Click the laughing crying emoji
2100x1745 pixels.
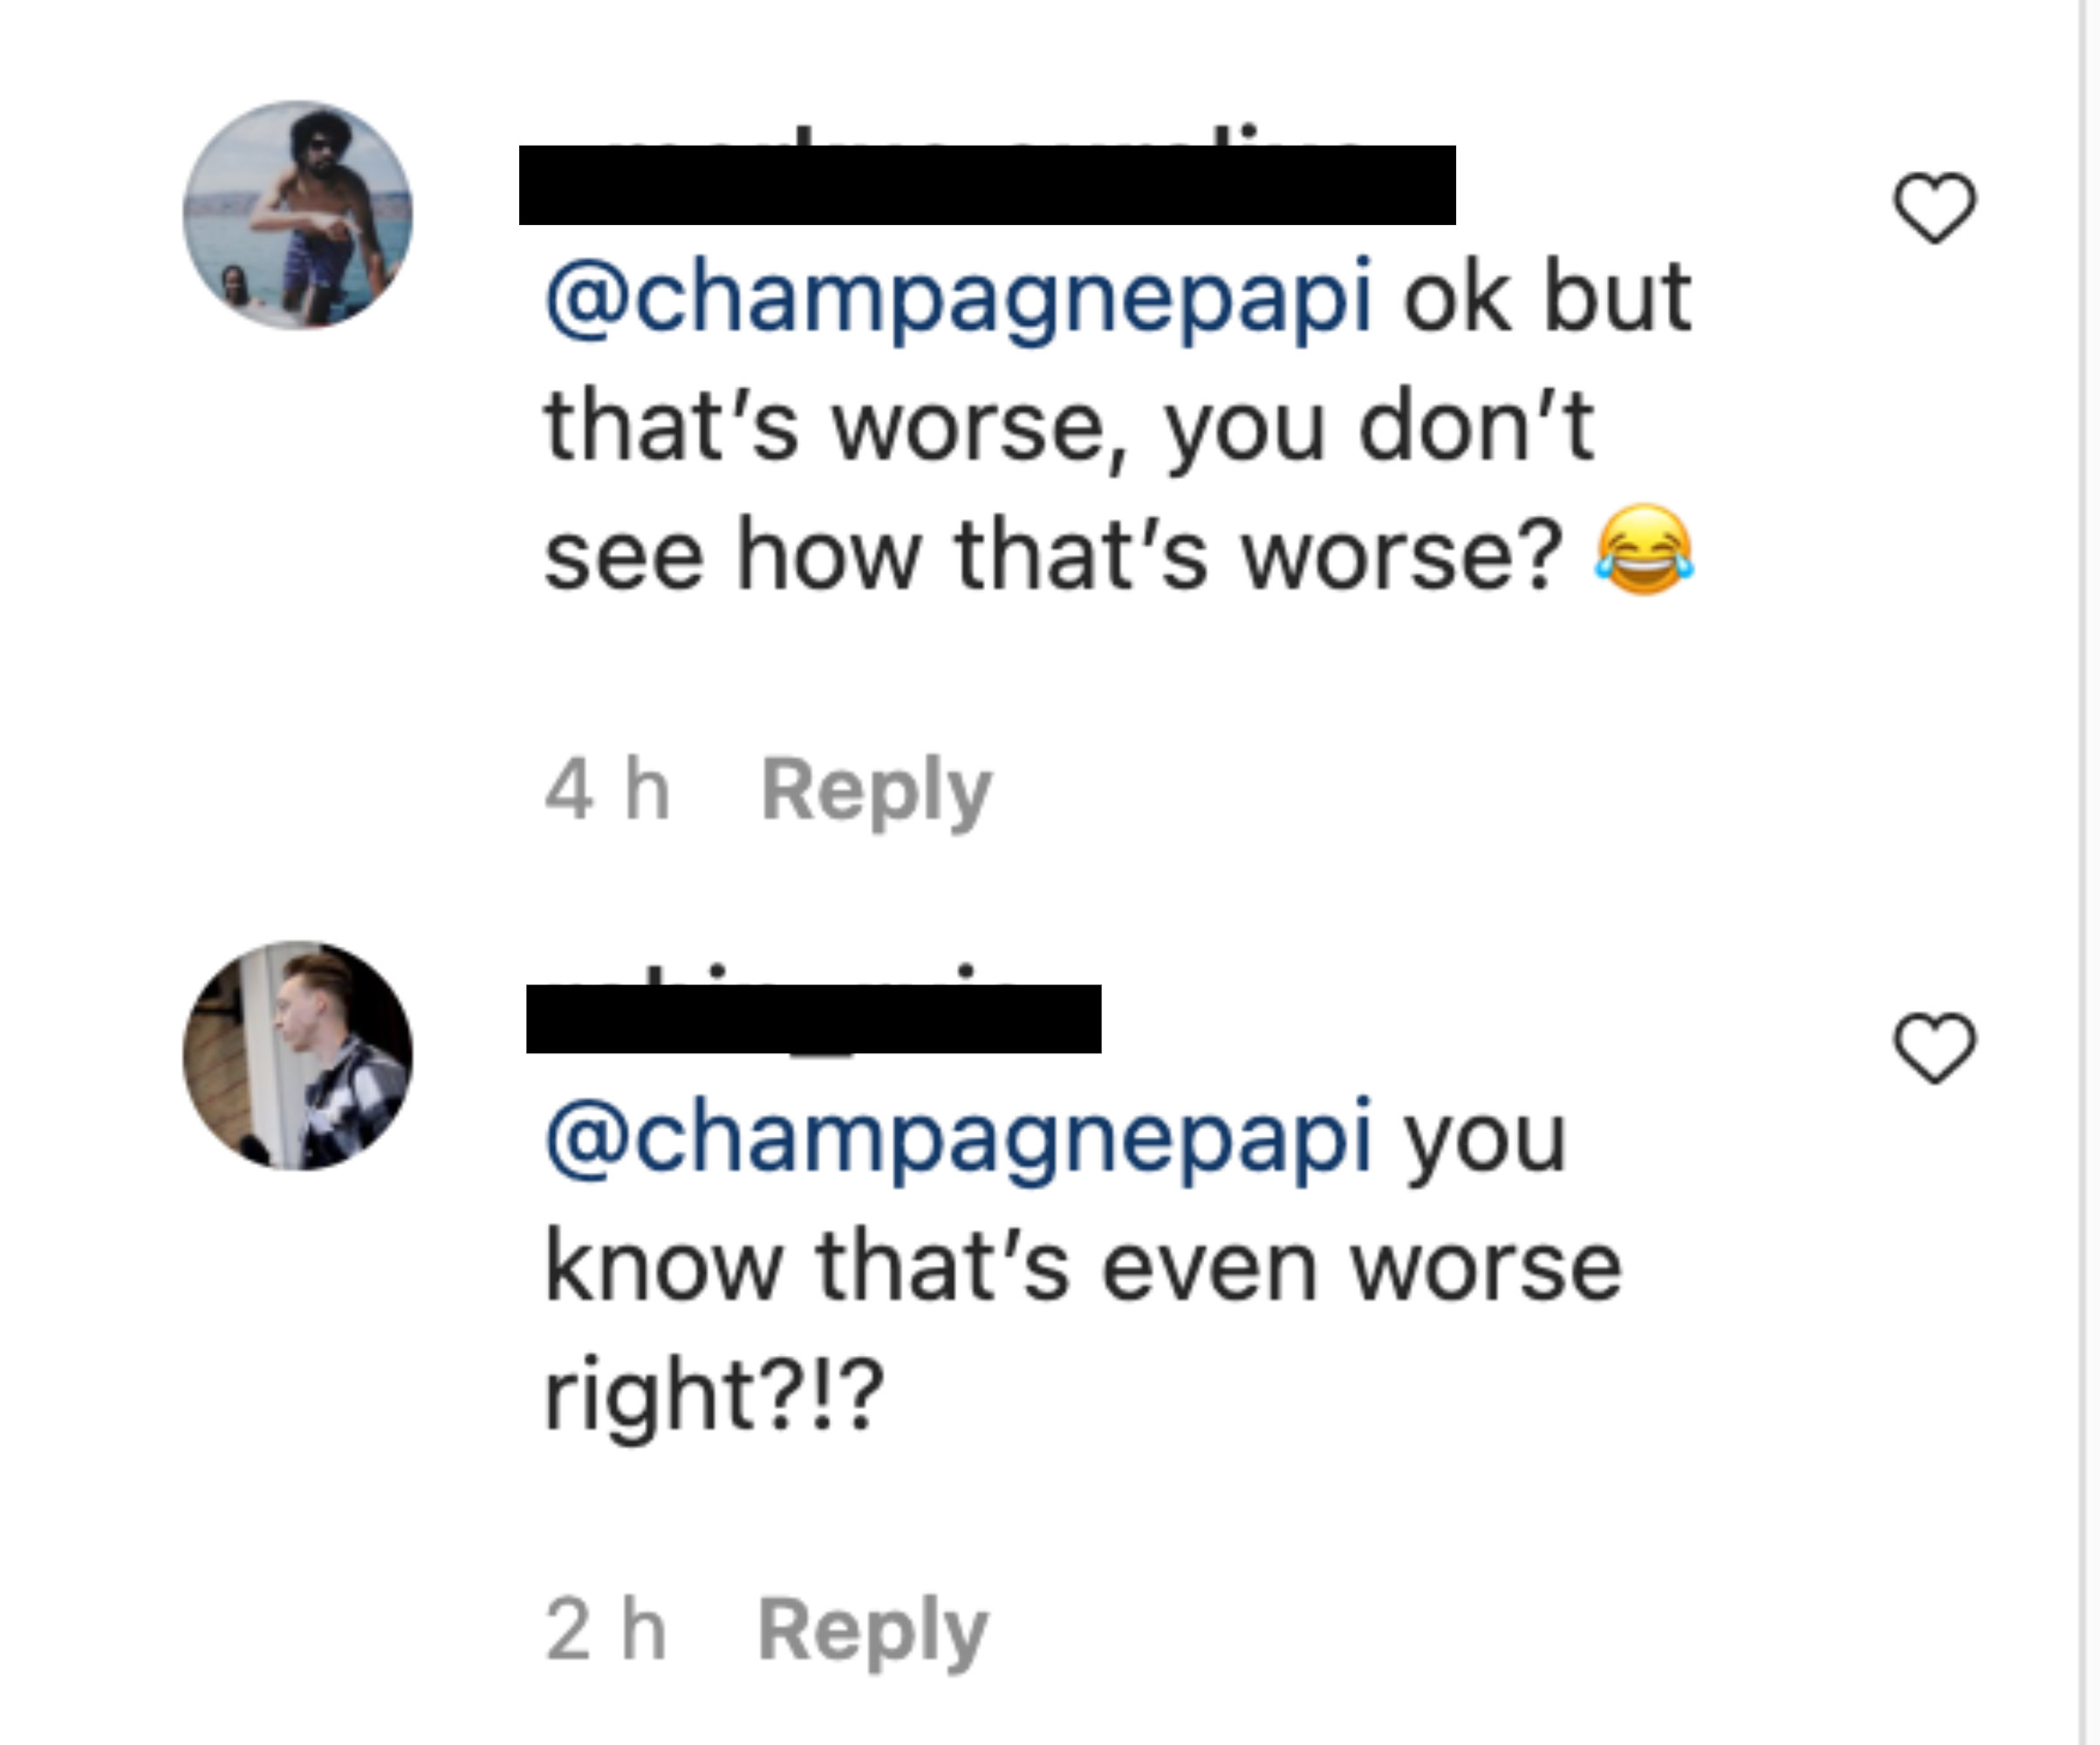coord(1644,550)
